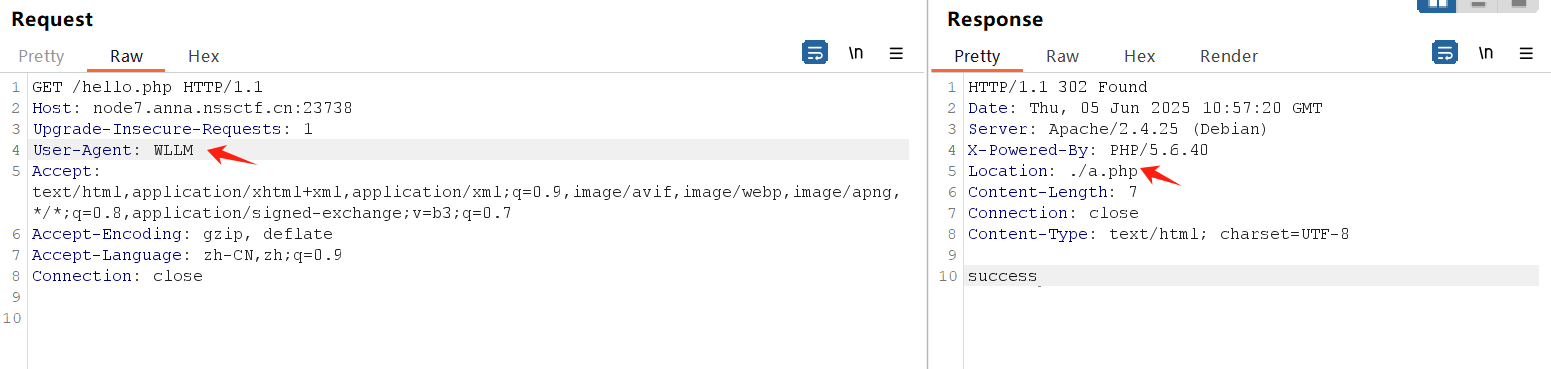The height and width of the screenshot is (369, 1551).
Task: Switch Request view to Raw tab
Action: [x=126, y=56]
